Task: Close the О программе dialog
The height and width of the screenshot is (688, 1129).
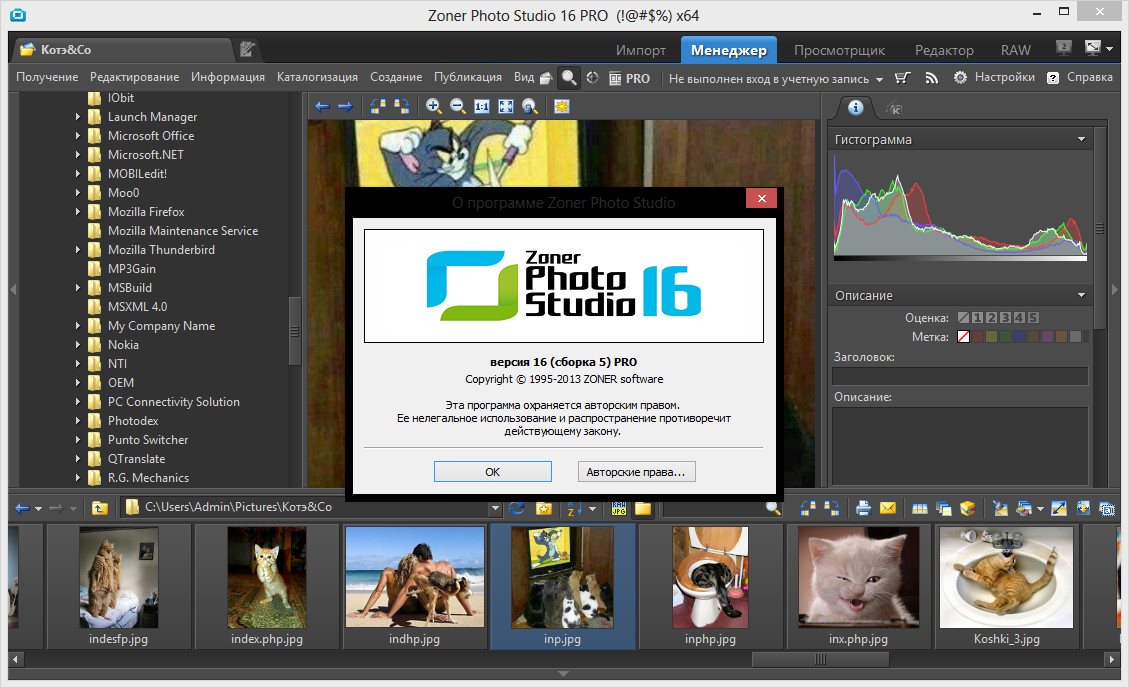Action: pos(761,198)
